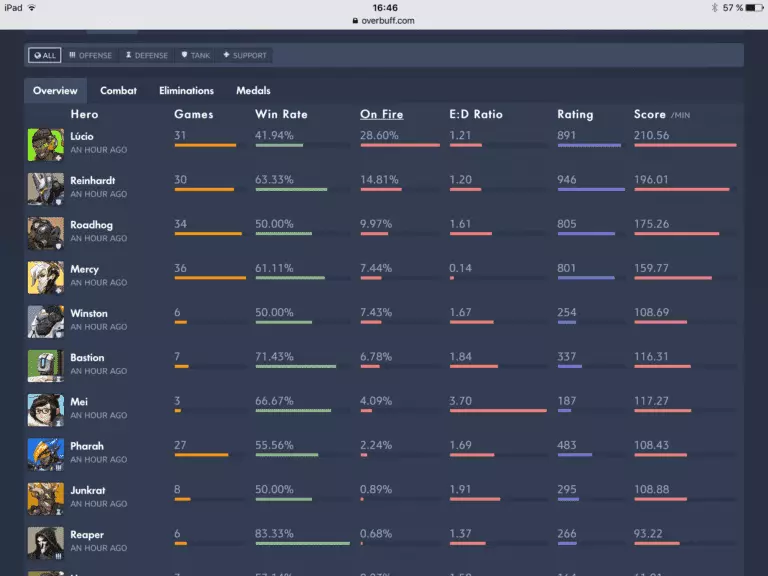The height and width of the screenshot is (576, 768).
Task: Select Lúcio on fire value 28.60%
Action: point(379,135)
